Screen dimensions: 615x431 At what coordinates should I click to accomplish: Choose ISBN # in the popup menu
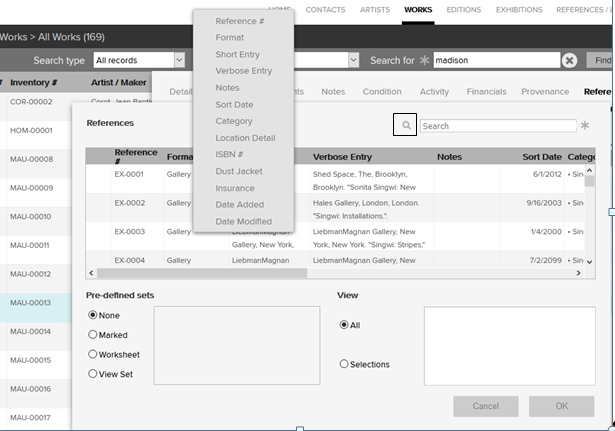(229, 155)
